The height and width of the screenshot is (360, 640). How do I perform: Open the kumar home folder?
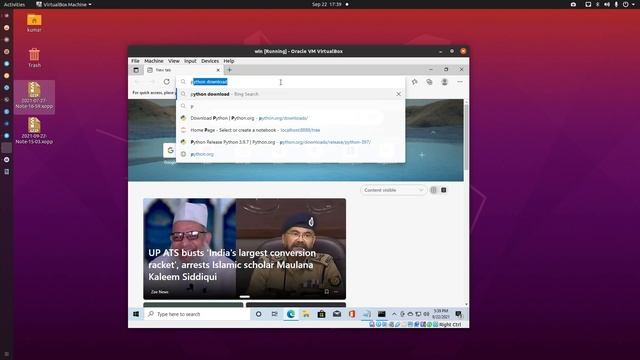pyautogui.click(x=34, y=23)
